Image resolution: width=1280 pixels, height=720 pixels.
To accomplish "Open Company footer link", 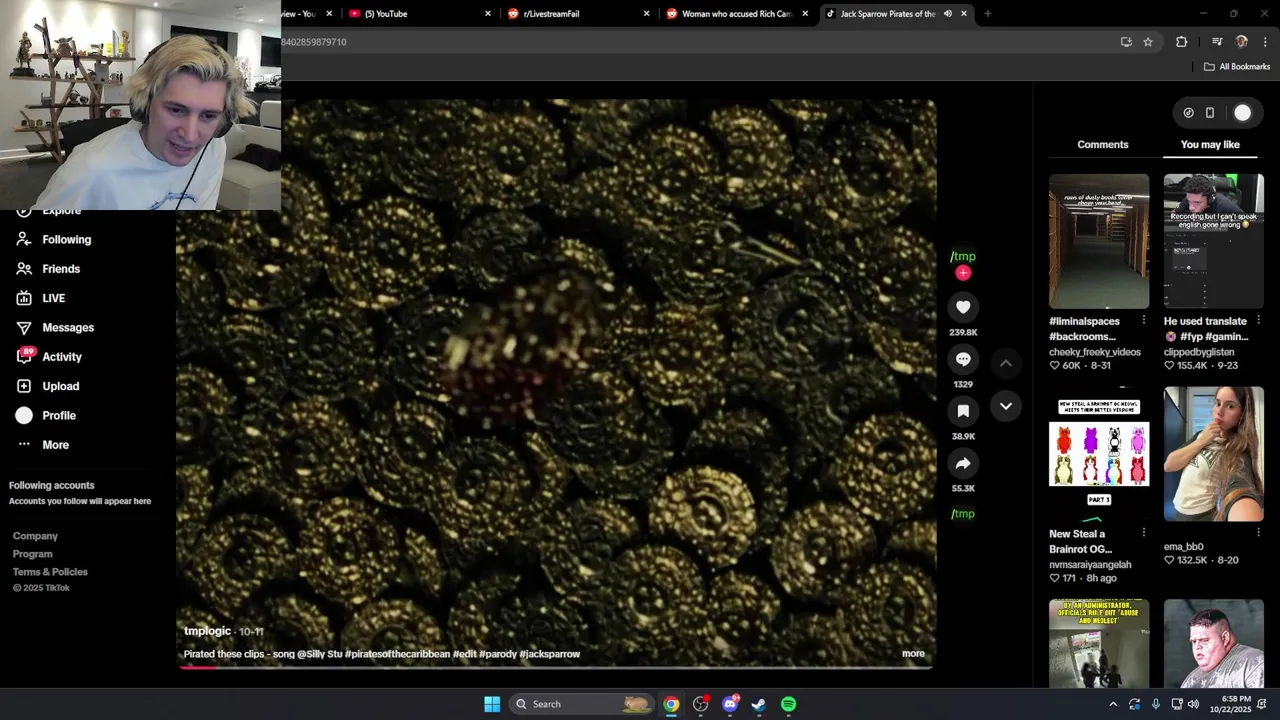I will tap(35, 536).
